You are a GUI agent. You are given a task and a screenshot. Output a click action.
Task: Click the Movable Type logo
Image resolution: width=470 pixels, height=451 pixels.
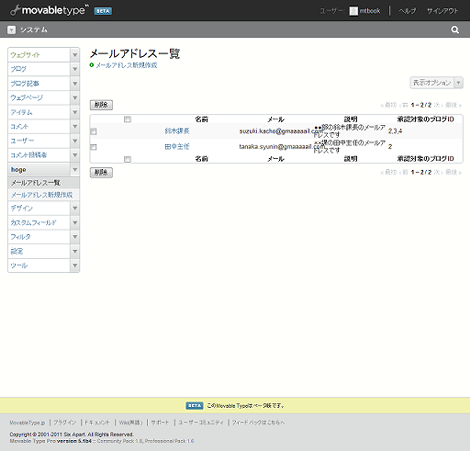[x=49, y=10]
